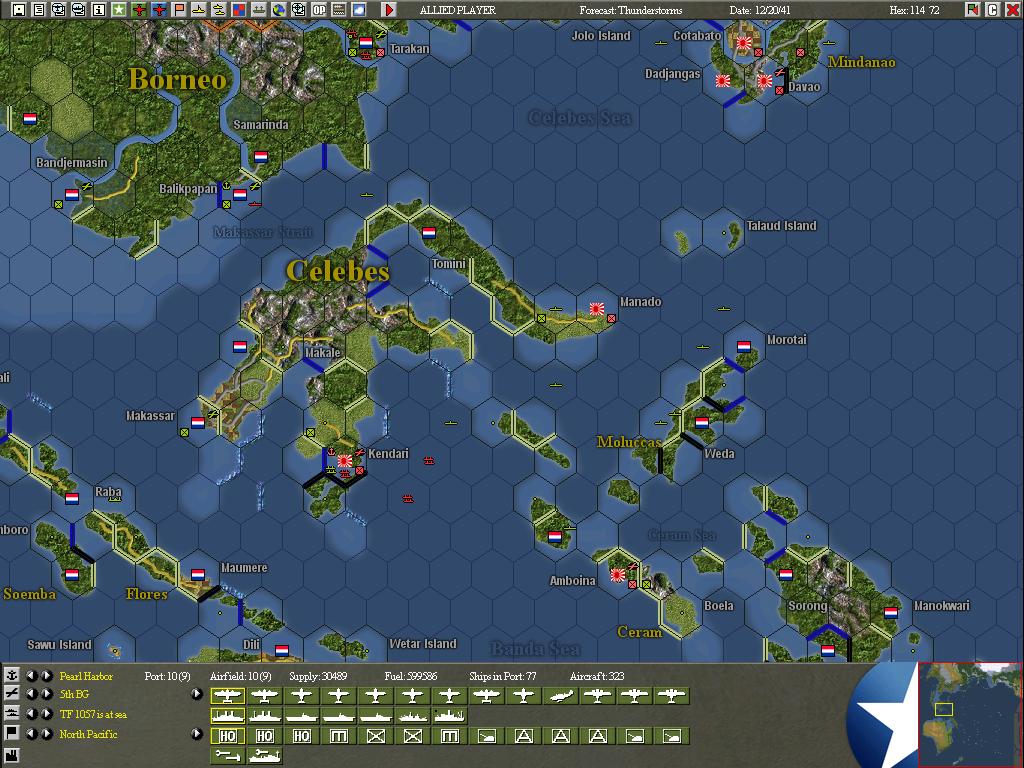Image resolution: width=1024 pixels, height=768 pixels.
Task: Go to previous air group before 5th BG
Action: (31, 694)
